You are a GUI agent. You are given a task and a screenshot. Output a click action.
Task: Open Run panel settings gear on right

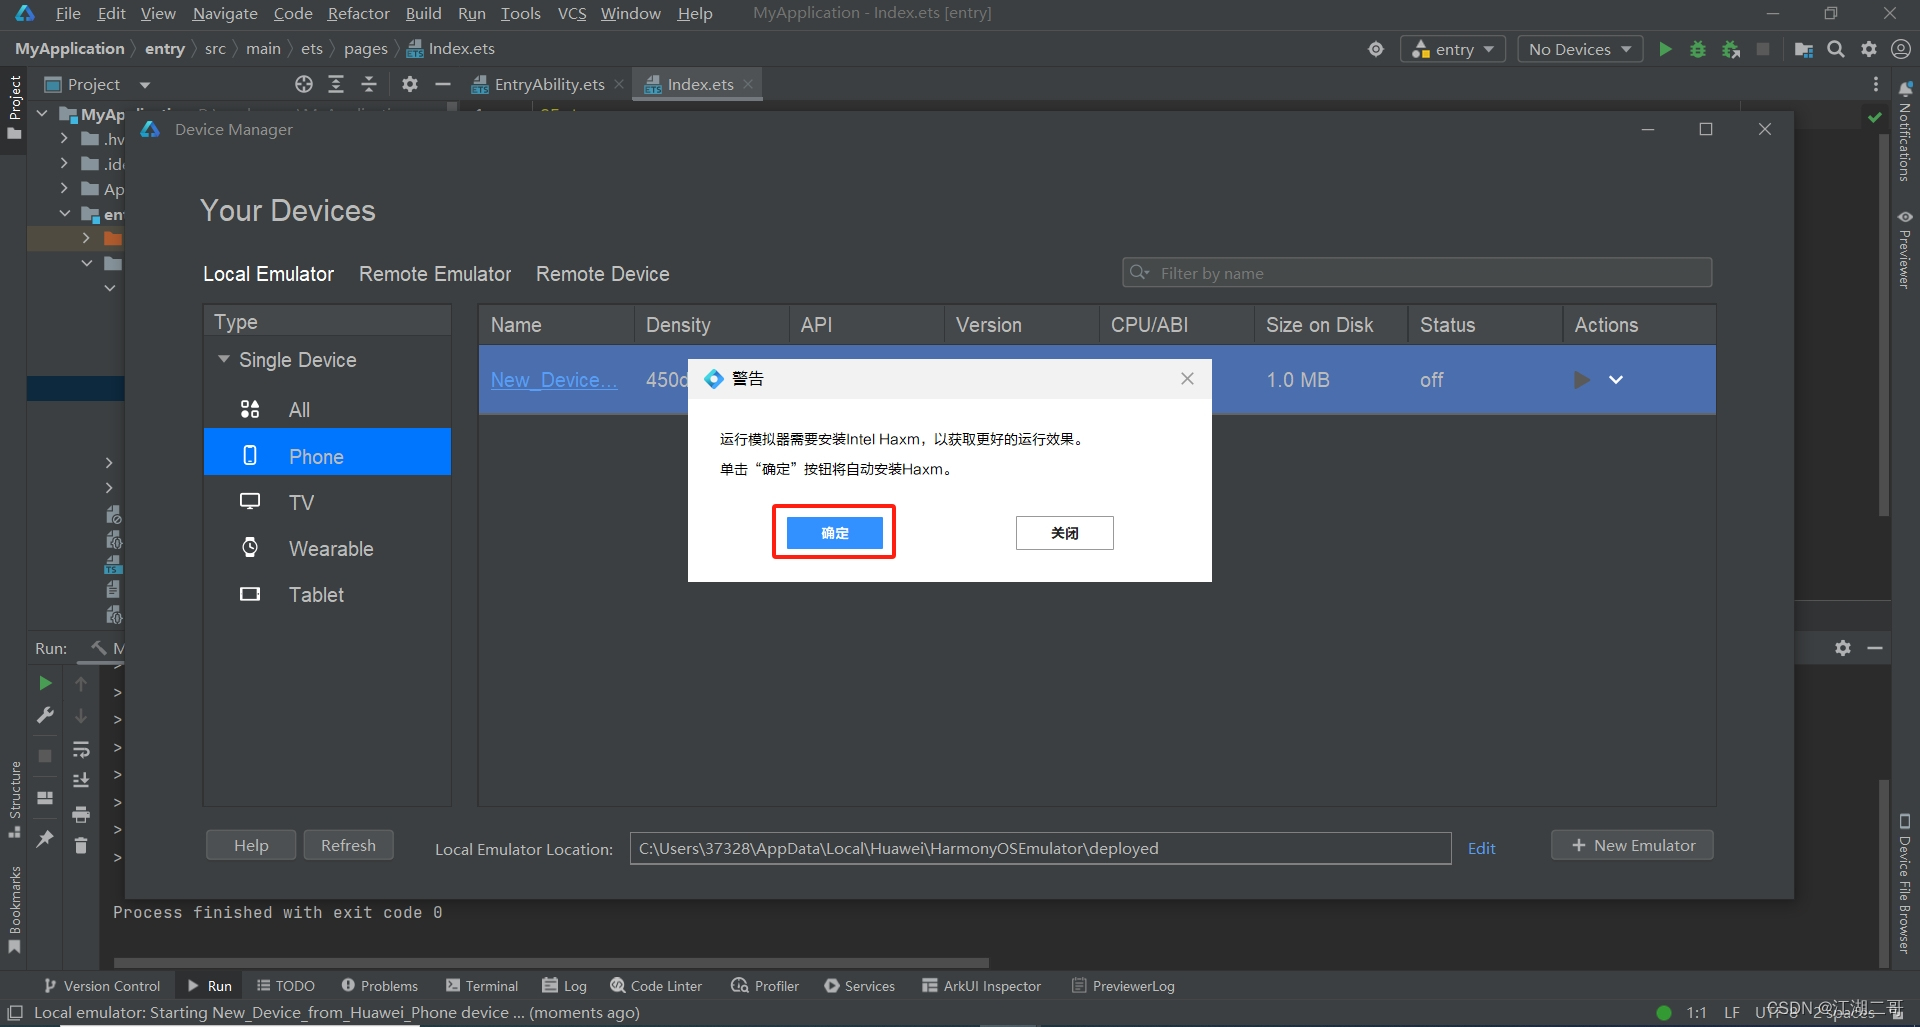pos(1843,648)
